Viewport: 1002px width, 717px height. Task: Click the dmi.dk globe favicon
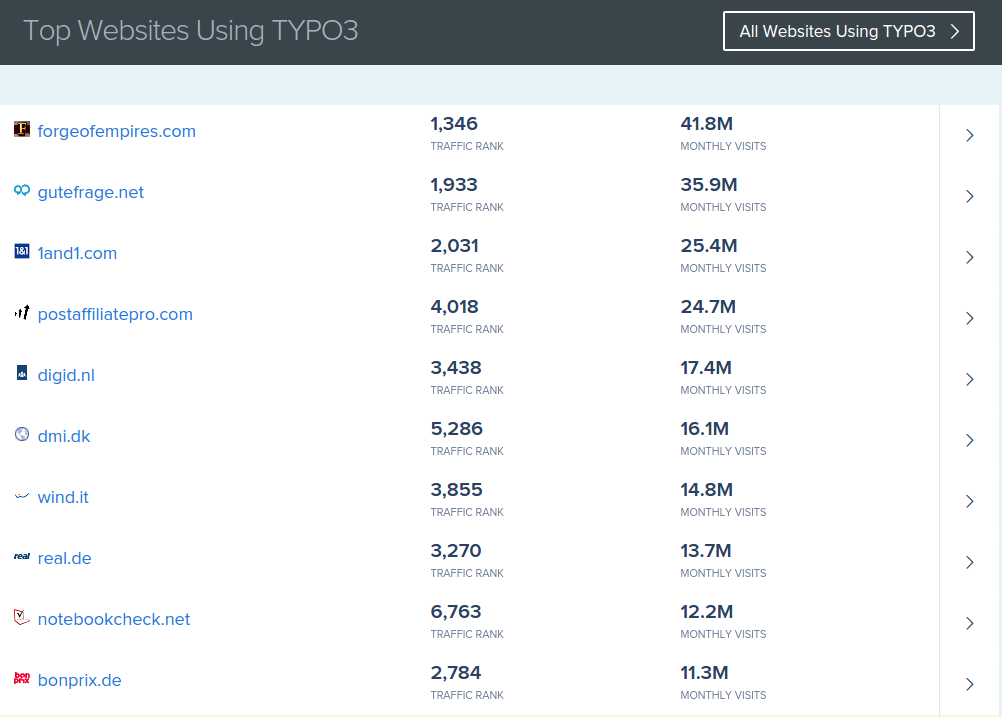click(22, 435)
